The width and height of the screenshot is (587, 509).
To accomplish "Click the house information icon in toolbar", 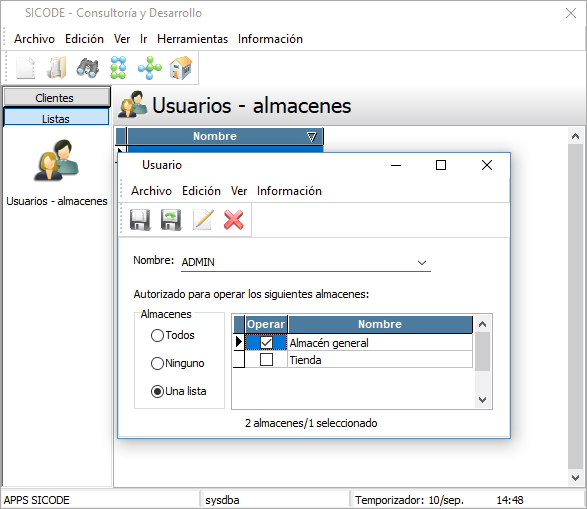I will click(181, 68).
